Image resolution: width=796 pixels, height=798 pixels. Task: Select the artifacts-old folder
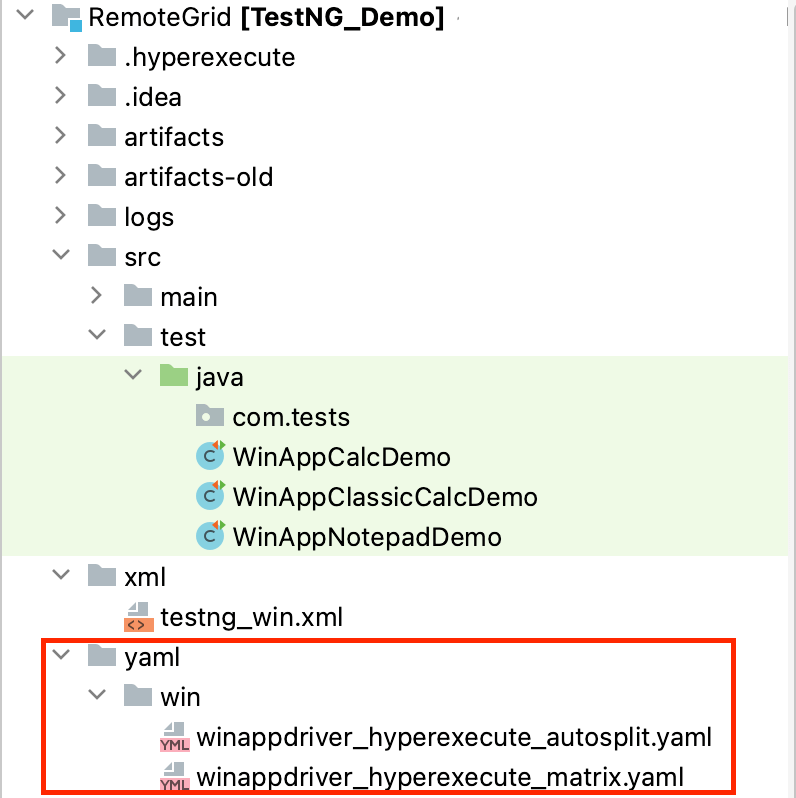(x=198, y=177)
